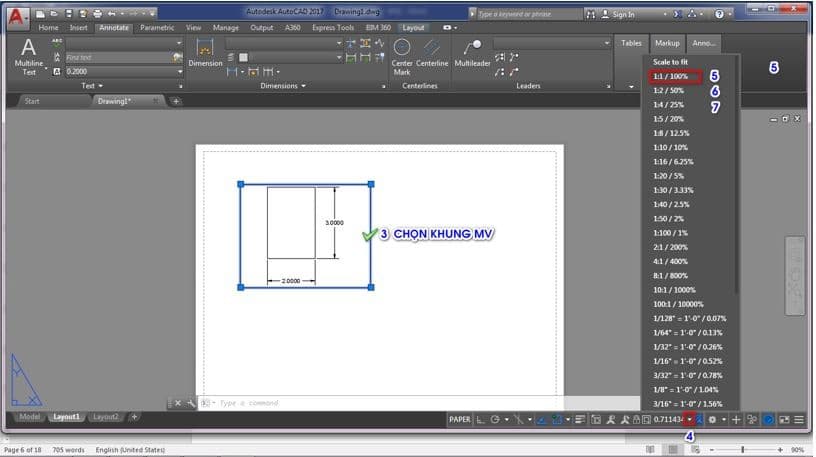Click the Clean Screen icon in status bar
The height and width of the screenshot is (457, 816).
click(x=784, y=420)
